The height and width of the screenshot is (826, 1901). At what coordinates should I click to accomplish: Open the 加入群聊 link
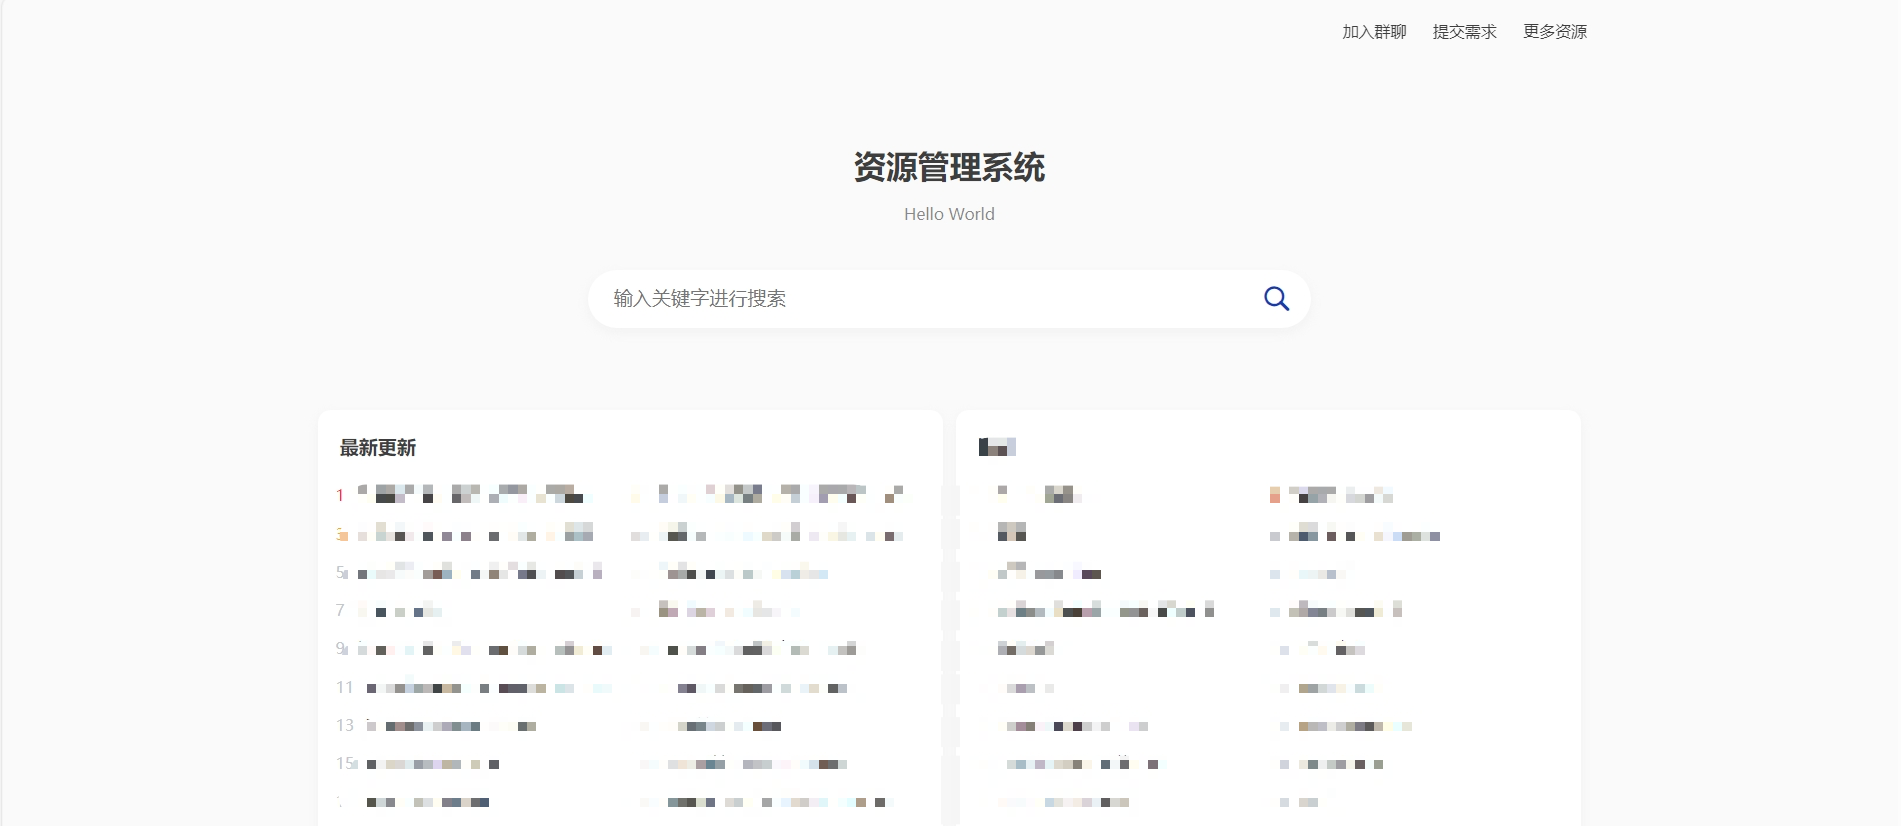[1374, 32]
